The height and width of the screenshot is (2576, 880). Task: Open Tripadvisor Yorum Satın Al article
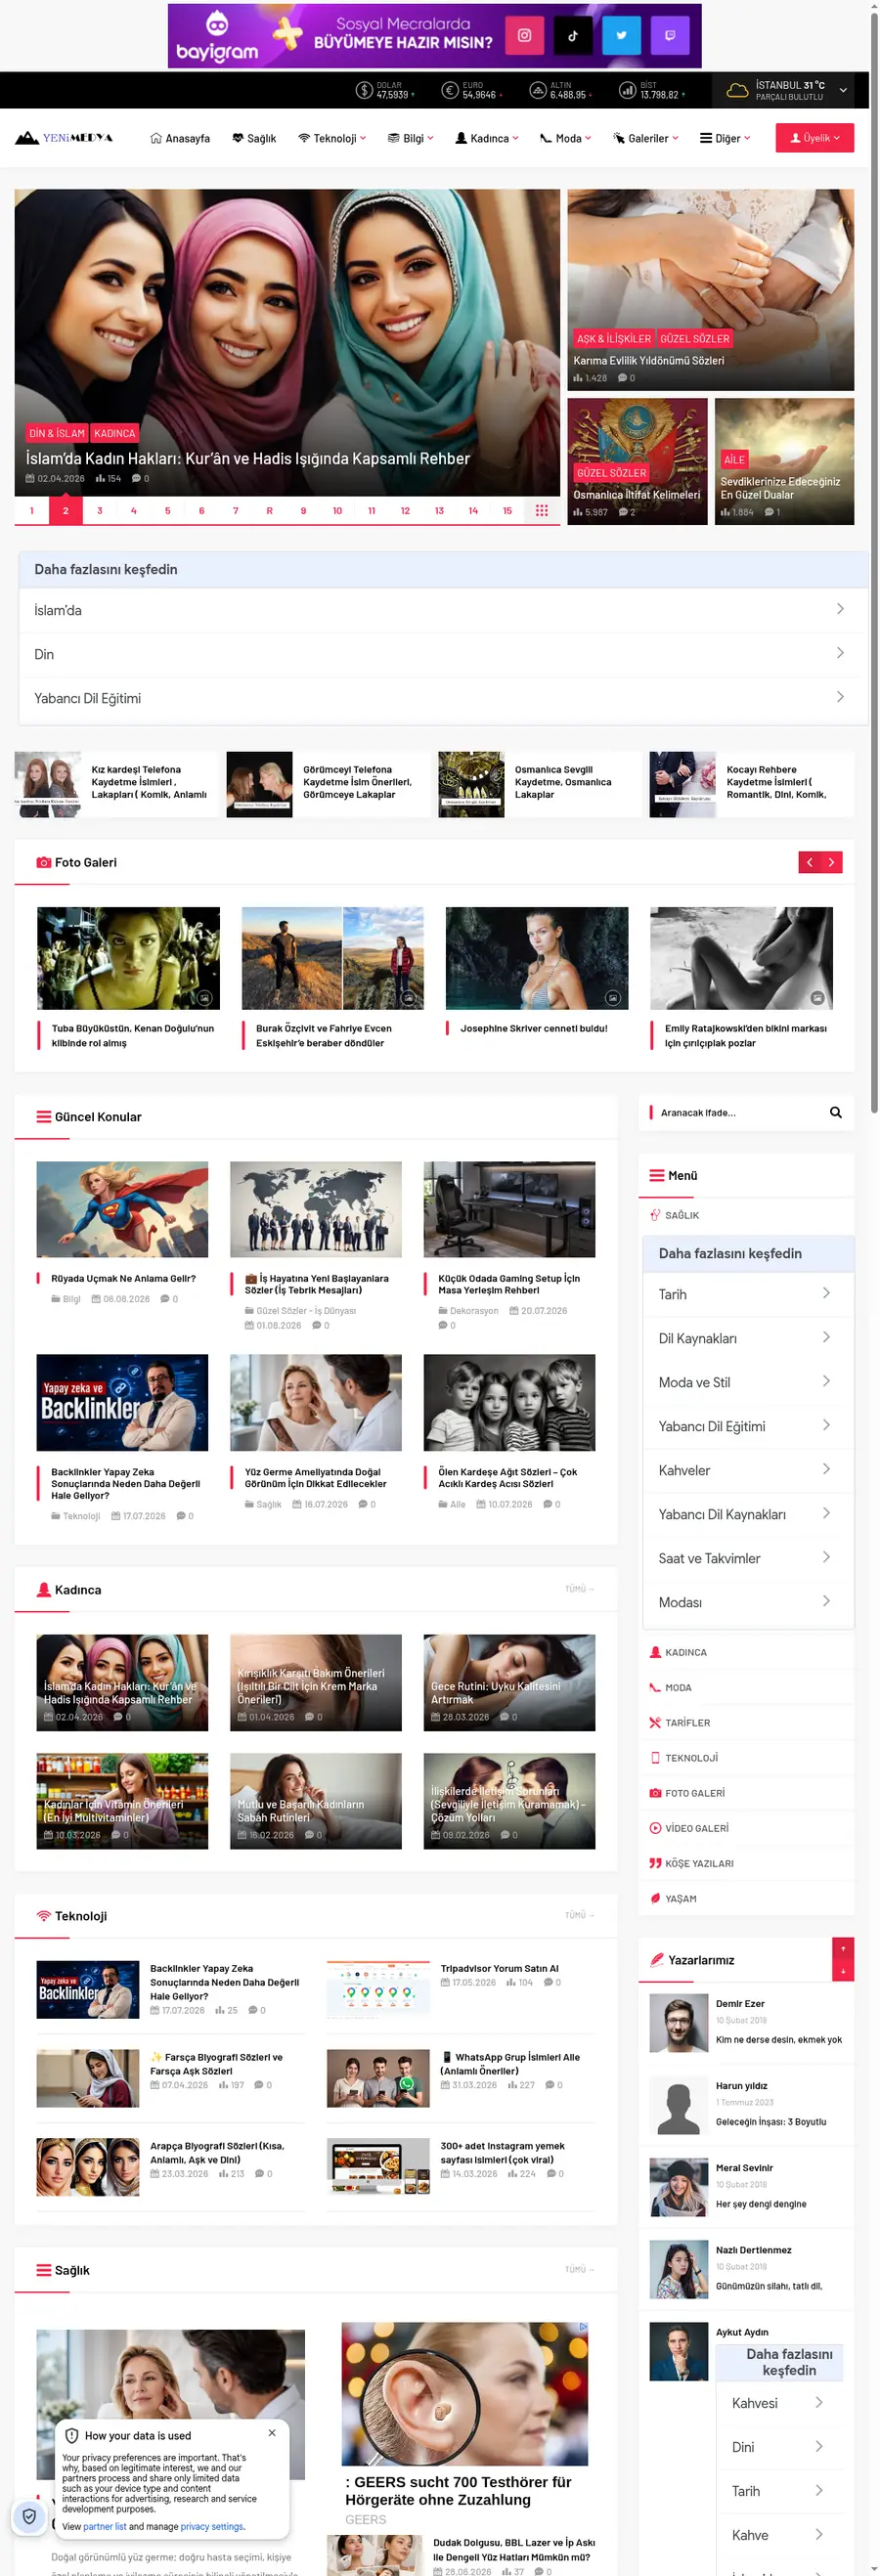click(x=499, y=1968)
